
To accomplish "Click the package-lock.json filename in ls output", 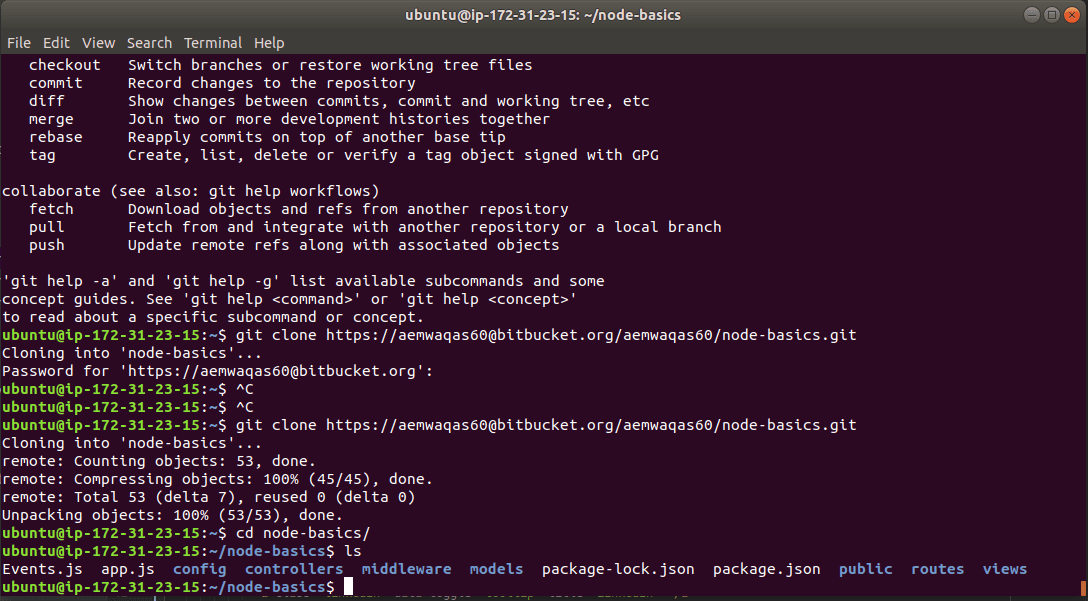I will point(618,569).
